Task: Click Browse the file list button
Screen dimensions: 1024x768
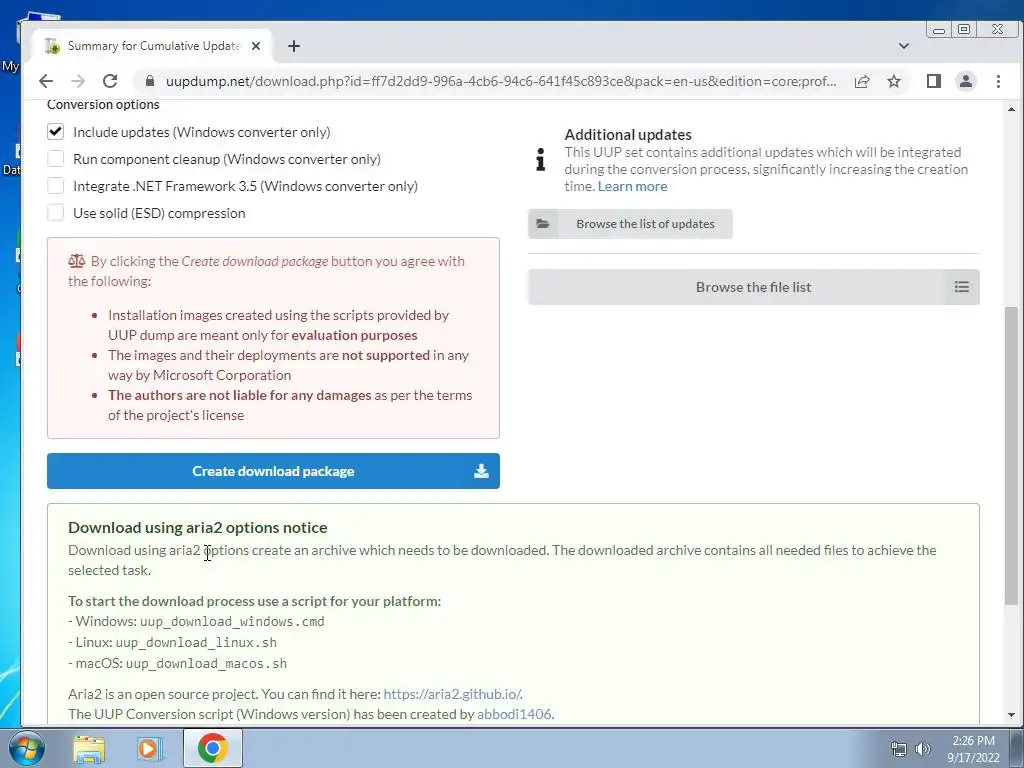Action: 754,287
